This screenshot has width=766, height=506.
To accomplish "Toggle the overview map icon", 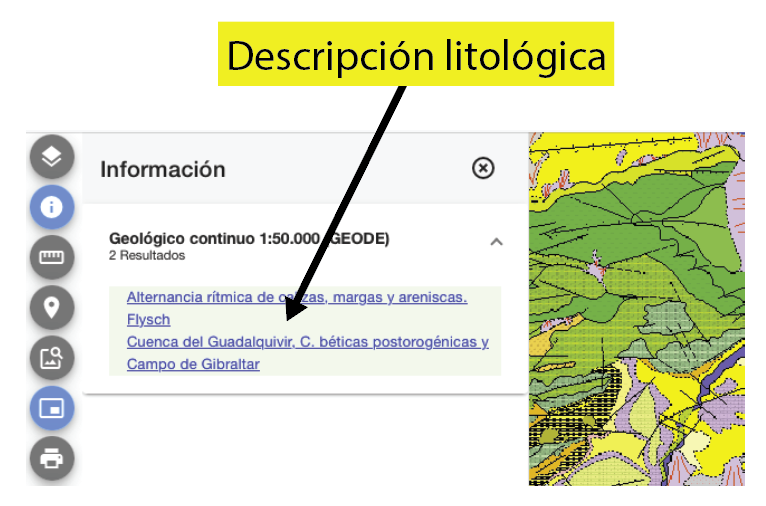I will pos(52,408).
